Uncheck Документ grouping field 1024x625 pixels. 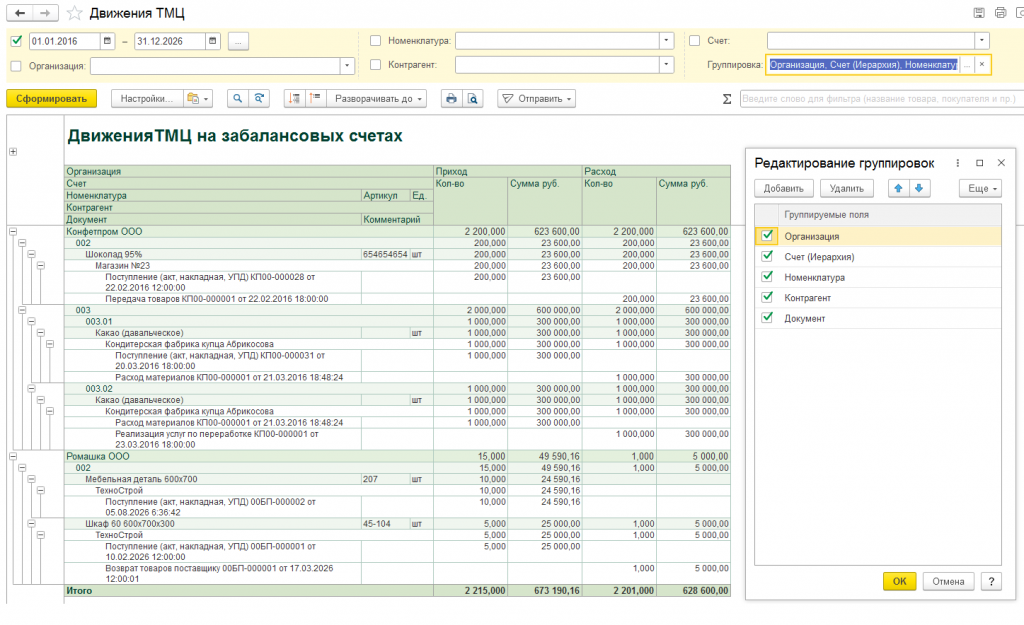click(767, 317)
